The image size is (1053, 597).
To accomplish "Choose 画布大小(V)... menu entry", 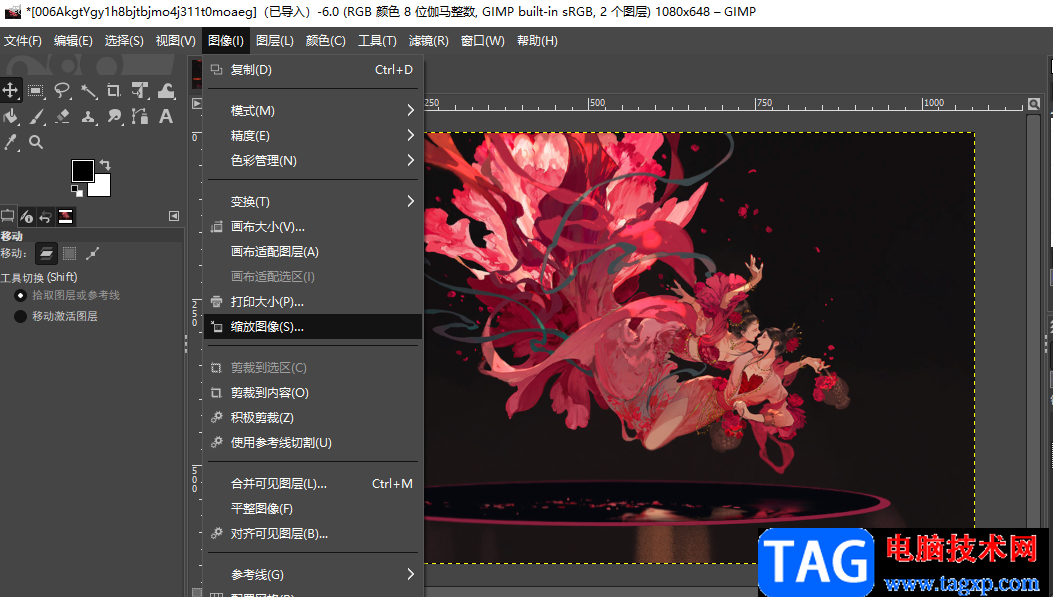I will (x=313, y=227).
